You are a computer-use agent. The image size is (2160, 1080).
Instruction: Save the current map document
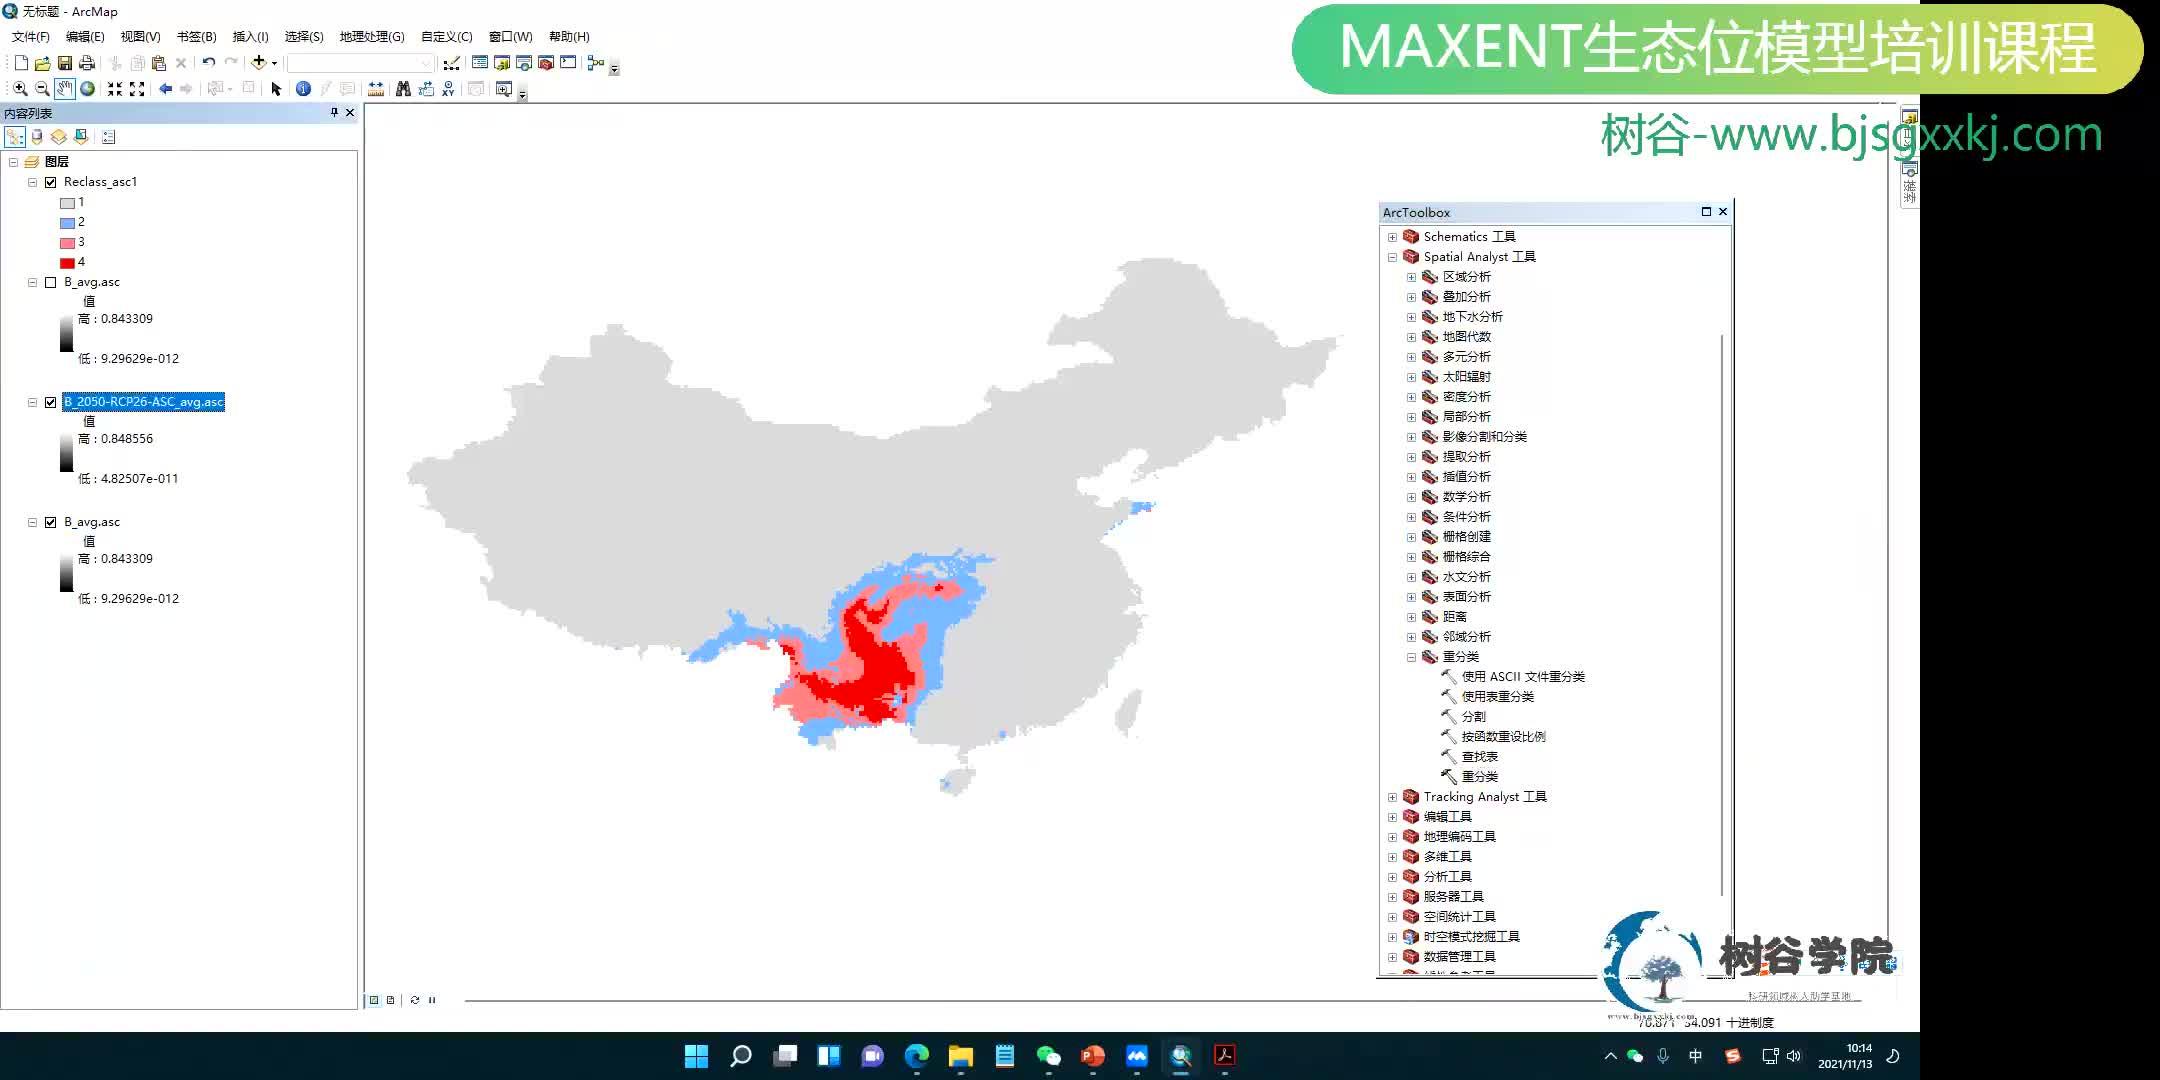click(65, 63)
